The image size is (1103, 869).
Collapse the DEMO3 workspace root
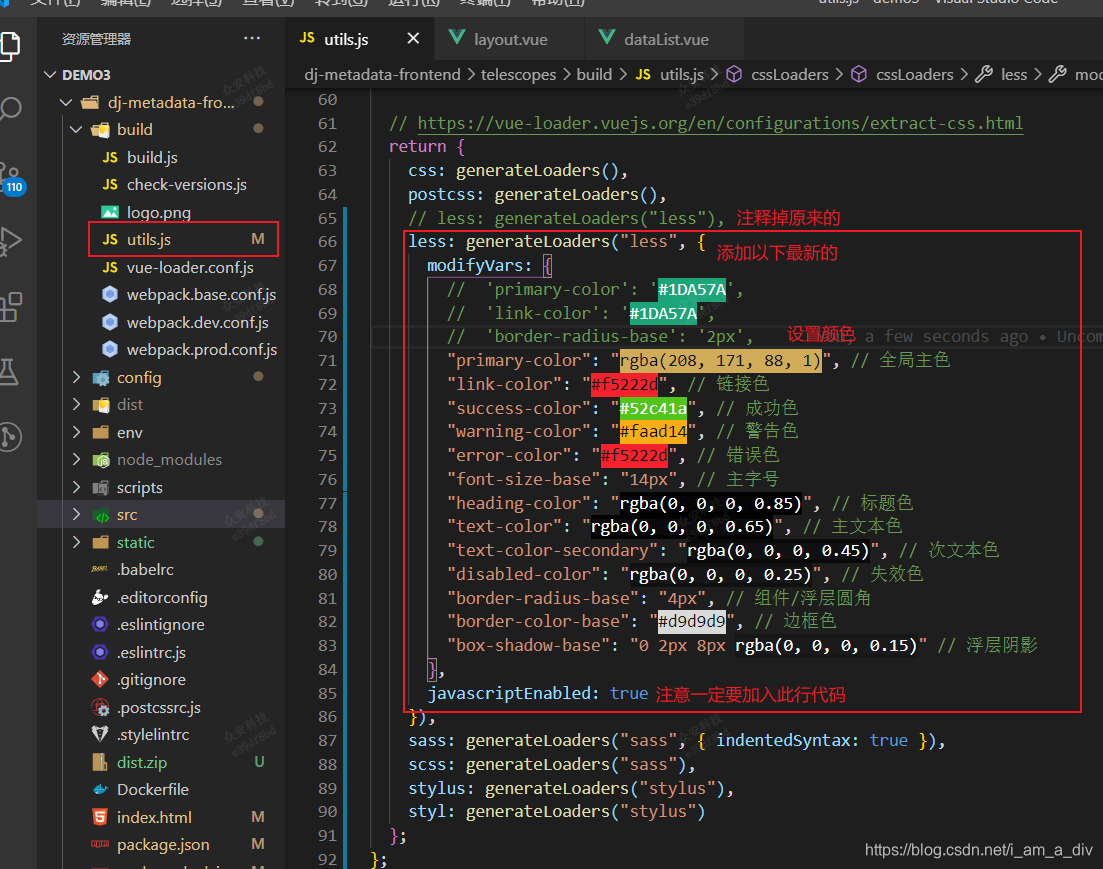pos(50,75)
